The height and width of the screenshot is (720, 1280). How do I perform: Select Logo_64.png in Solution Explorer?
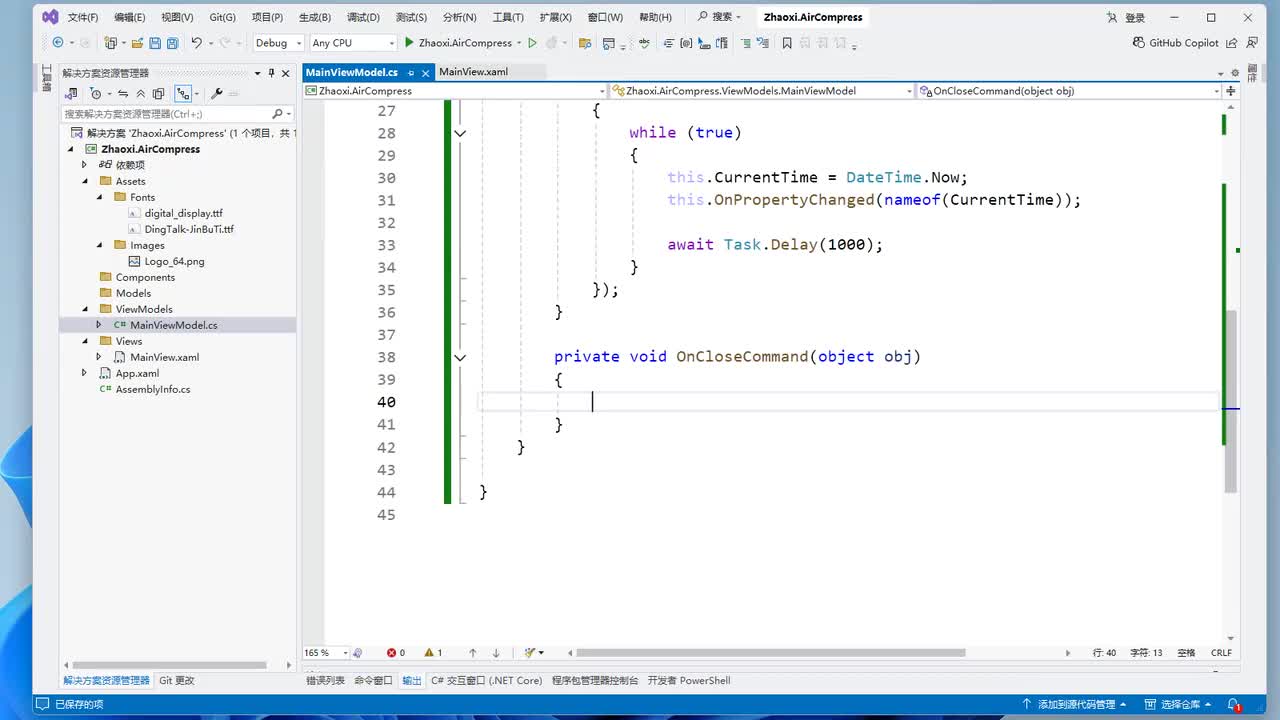pyautogui.click(x=174, y=261)
